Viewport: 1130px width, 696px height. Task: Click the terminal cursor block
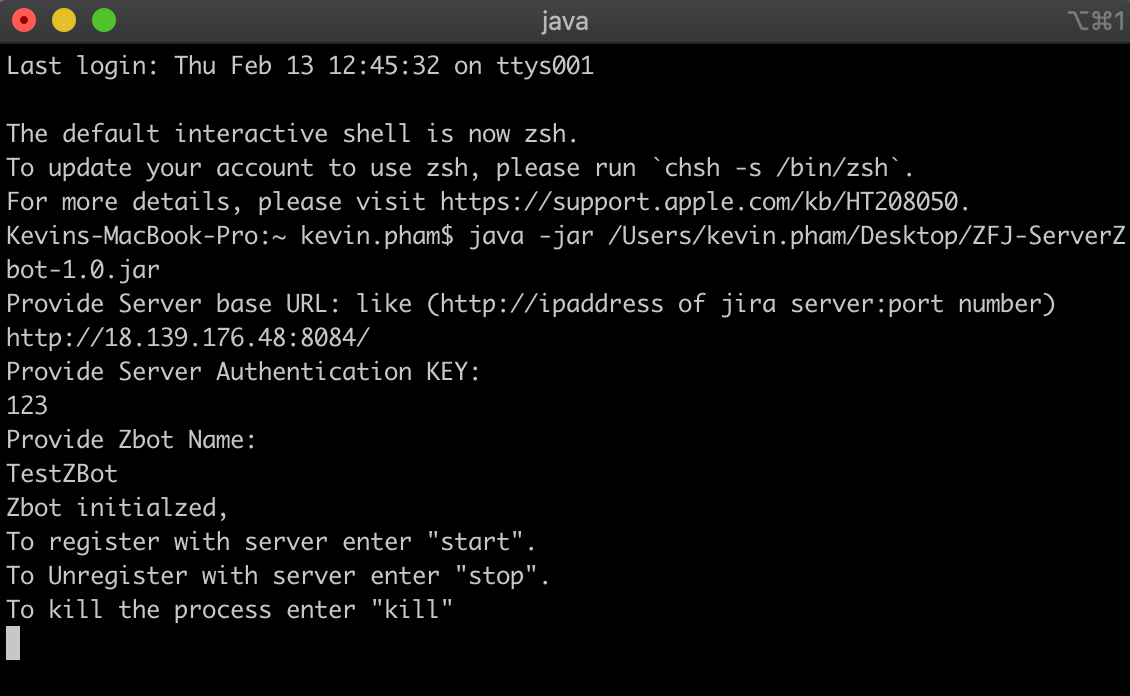click(x=13, y=643)
